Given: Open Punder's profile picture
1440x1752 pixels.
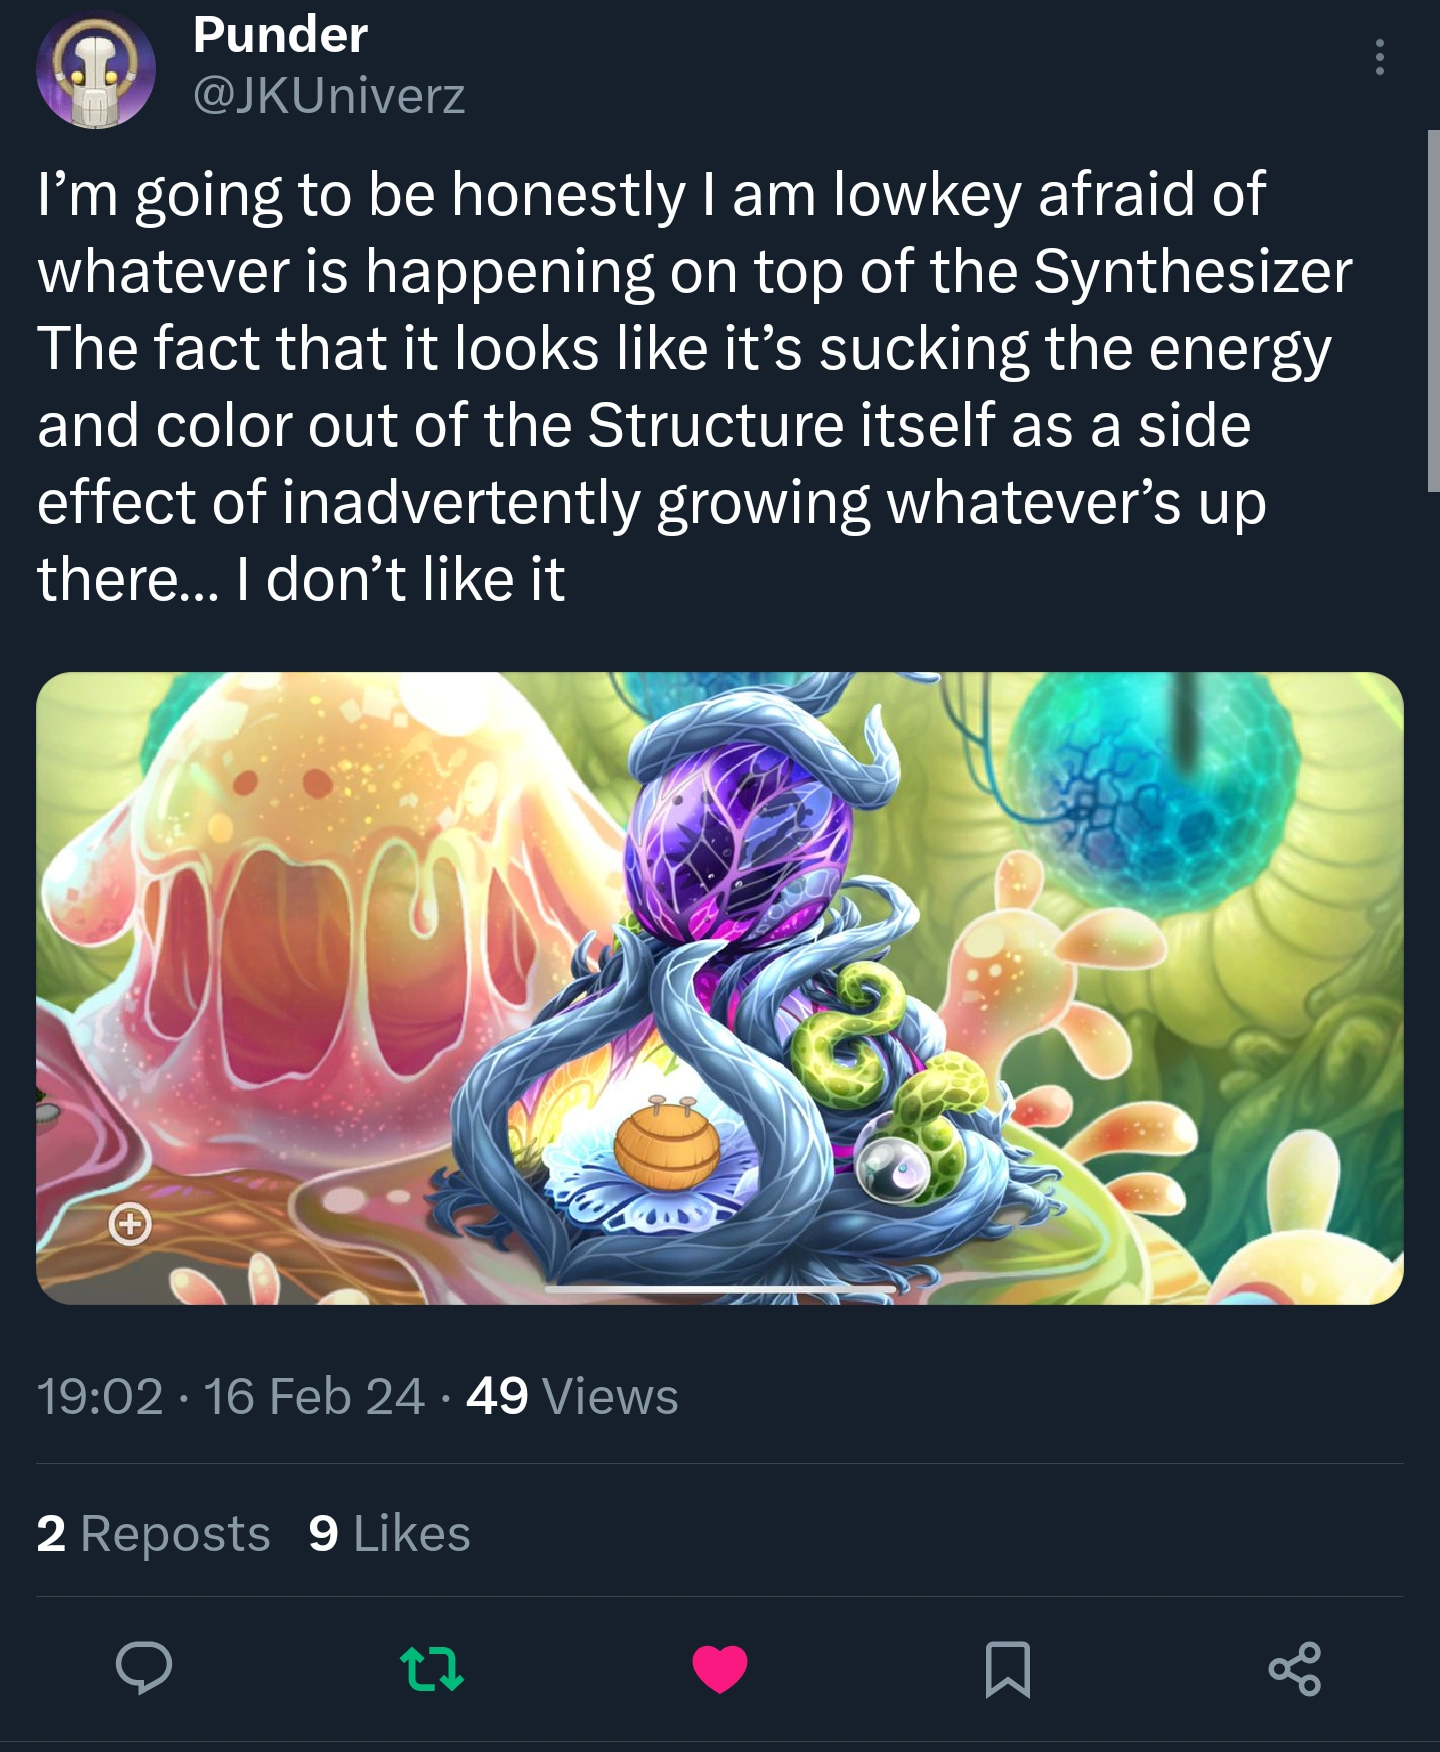Looking at the screenshot, I should pos(96,68).
